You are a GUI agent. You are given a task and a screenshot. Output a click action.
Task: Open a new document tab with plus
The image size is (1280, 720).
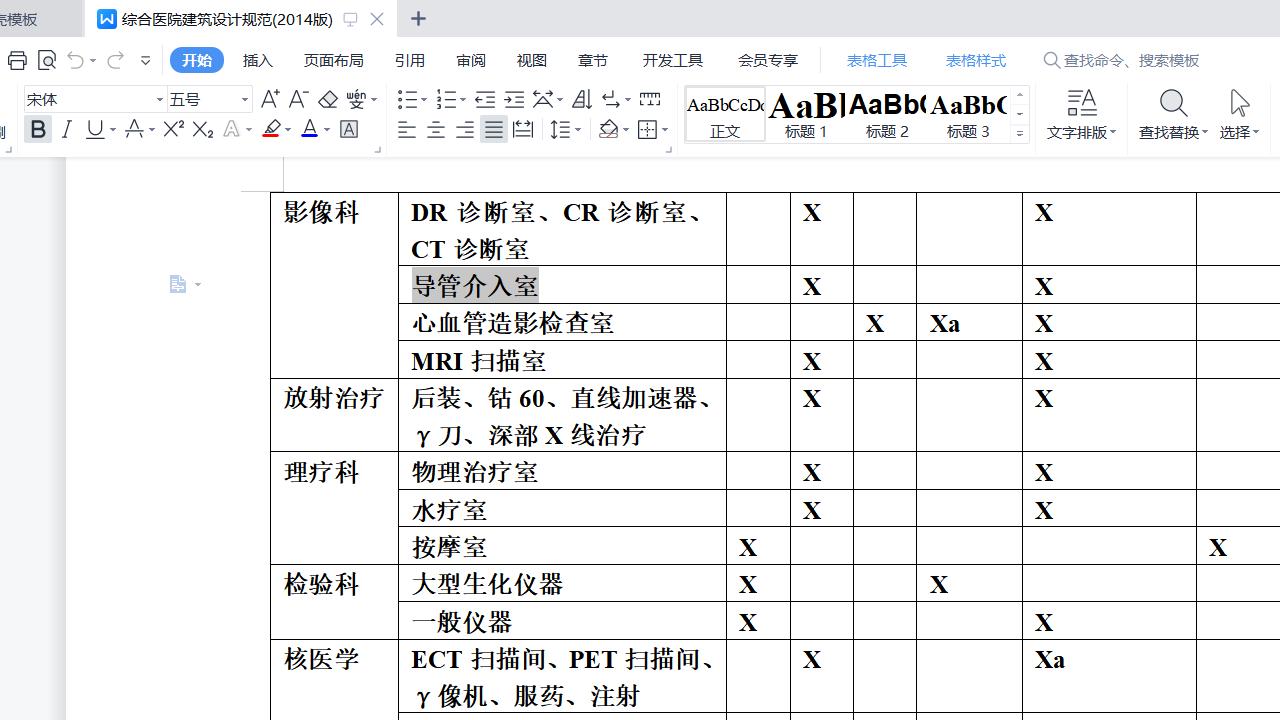click(418, 19)
